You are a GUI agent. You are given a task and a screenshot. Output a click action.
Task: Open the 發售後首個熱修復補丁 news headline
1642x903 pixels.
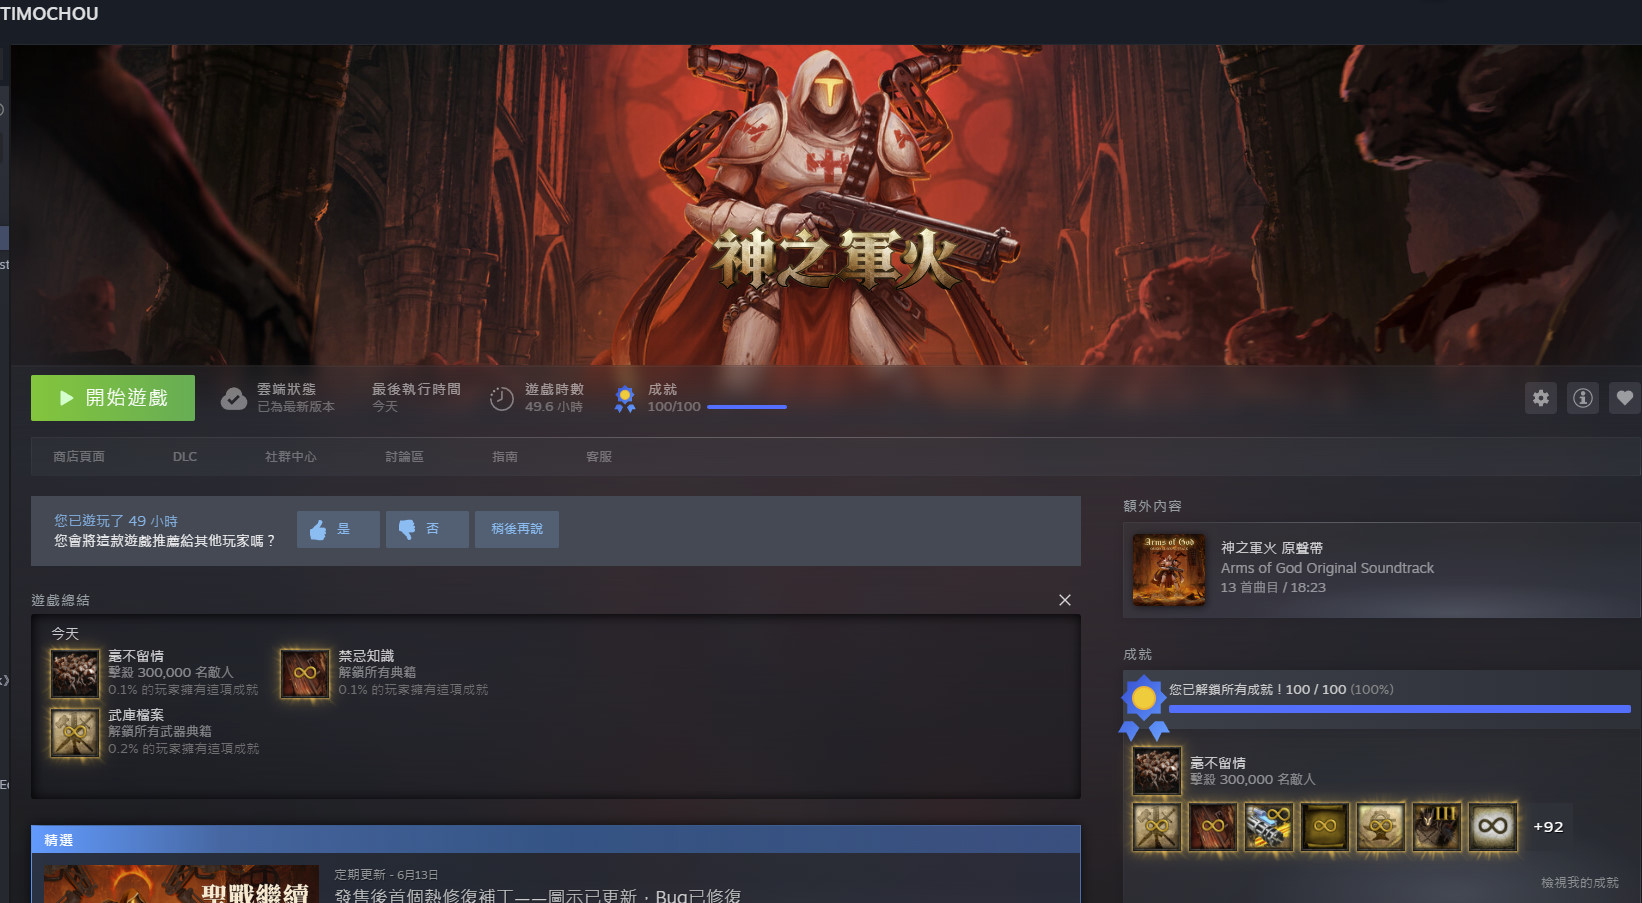click(x=538, y=896)
